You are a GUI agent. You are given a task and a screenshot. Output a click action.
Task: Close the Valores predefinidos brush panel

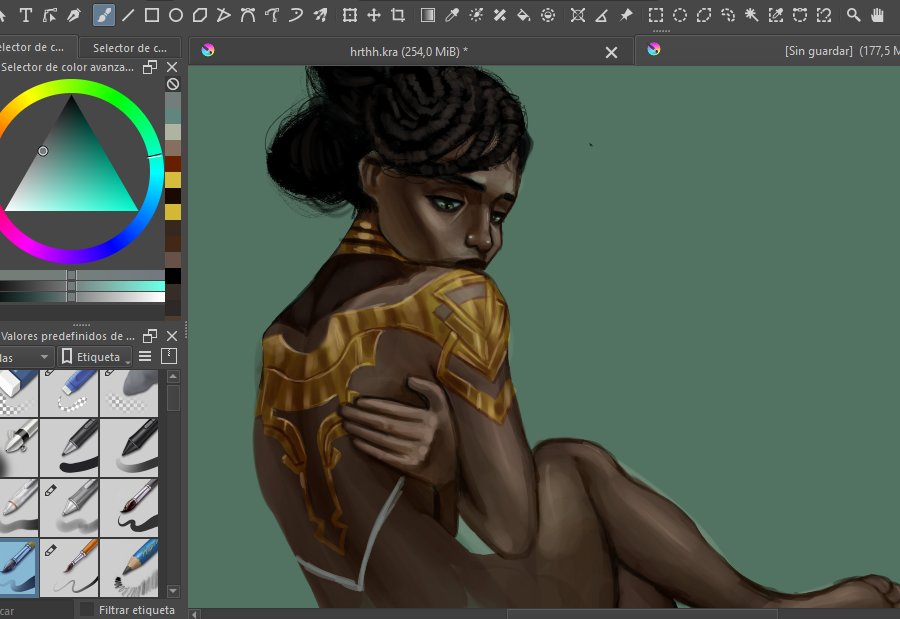click(172, 336)
